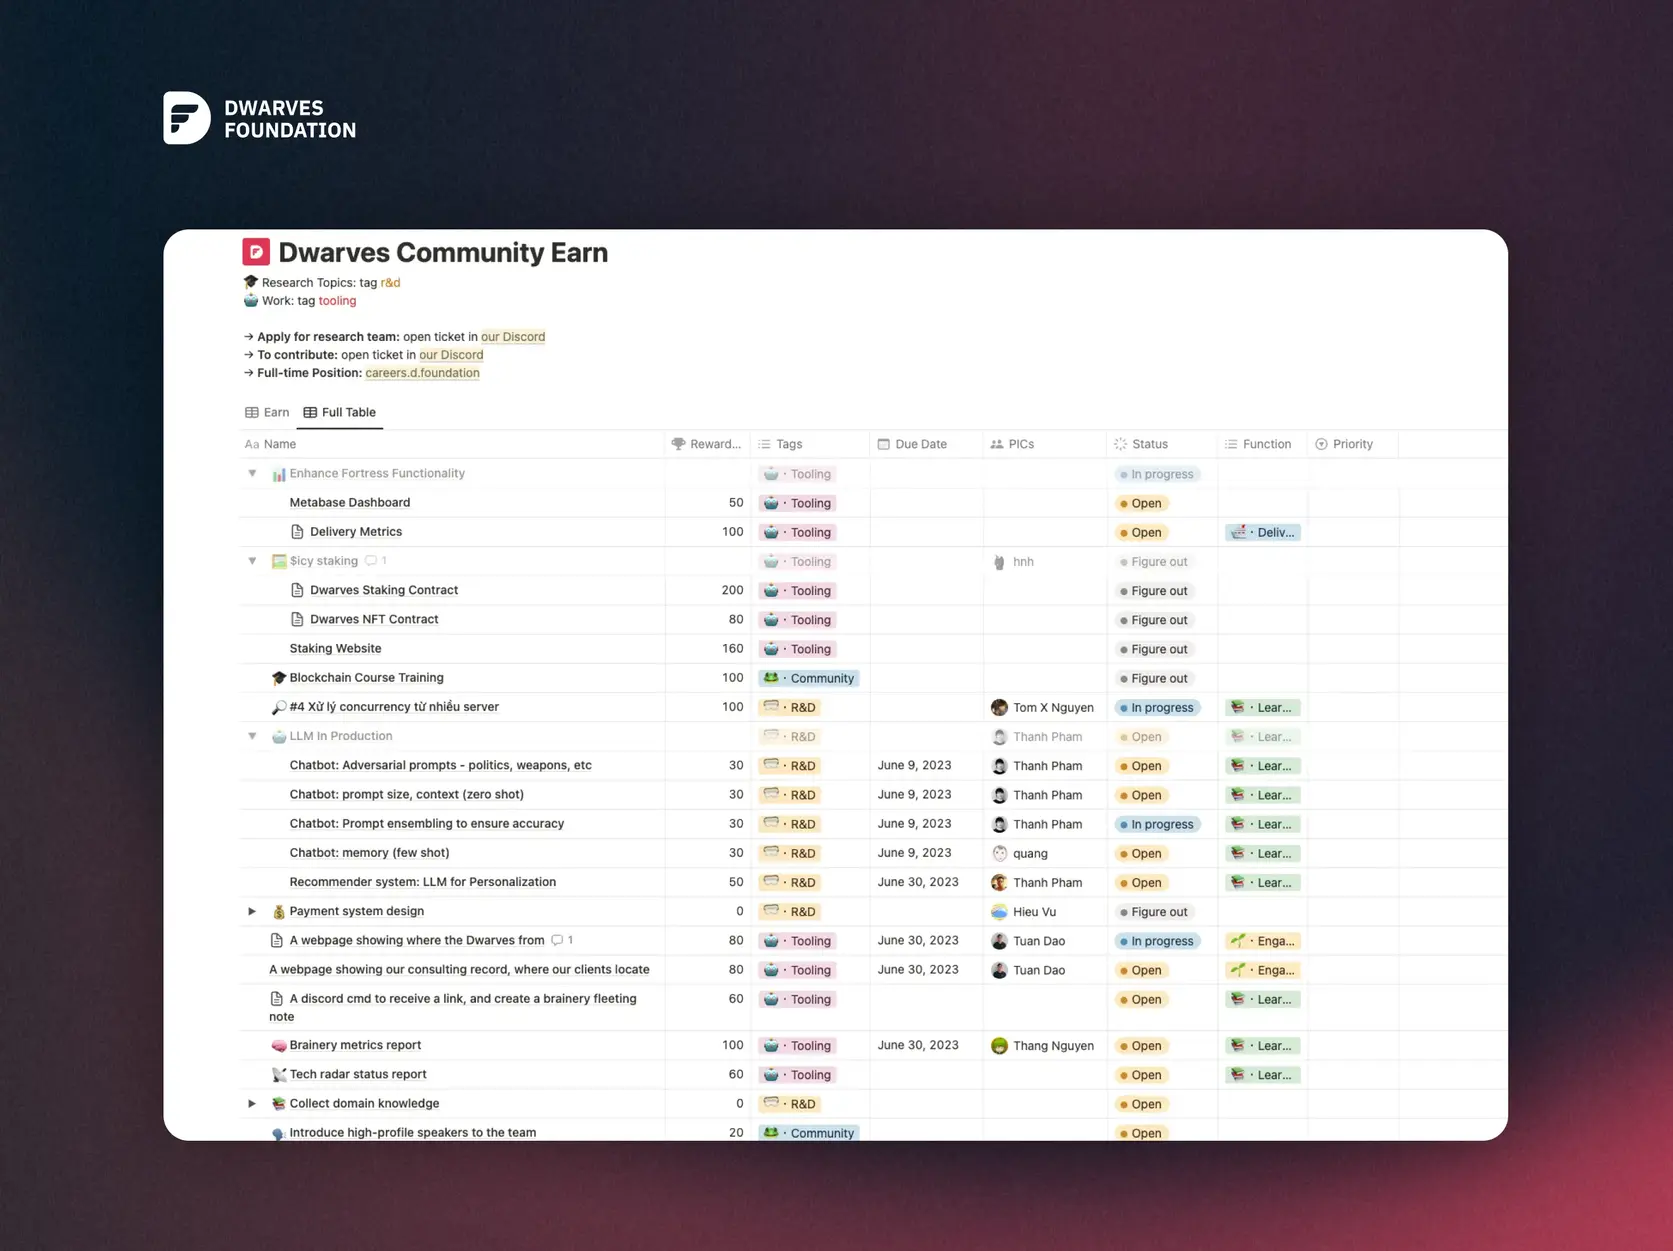Image resolution: width=1673 pixels, height=1251 pixels.
Task: Click the hnh avatar in $icy staking row
Action: [x=999, y=562]
